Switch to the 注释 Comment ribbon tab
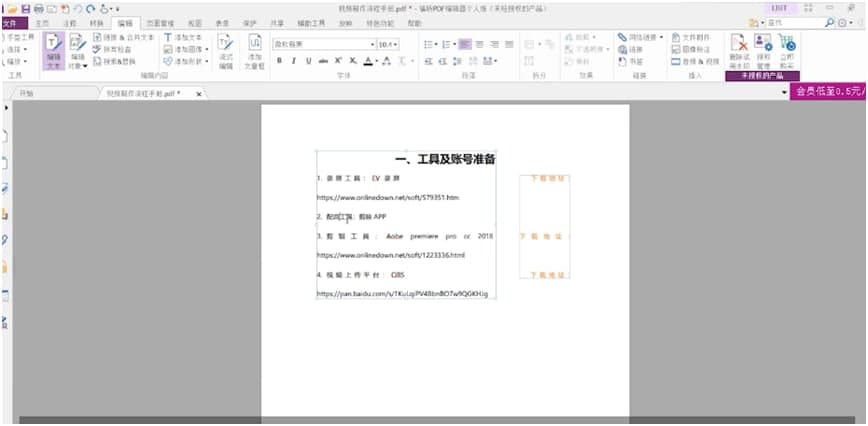 [x=69, y=24]
